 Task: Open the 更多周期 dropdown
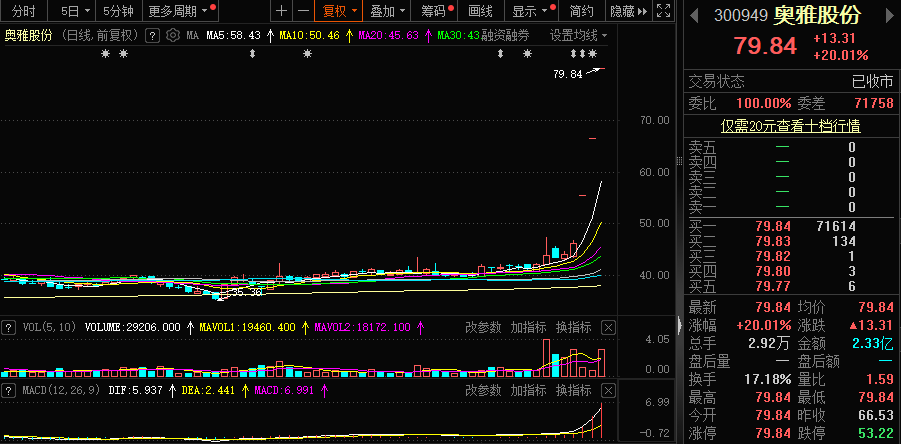179,11
